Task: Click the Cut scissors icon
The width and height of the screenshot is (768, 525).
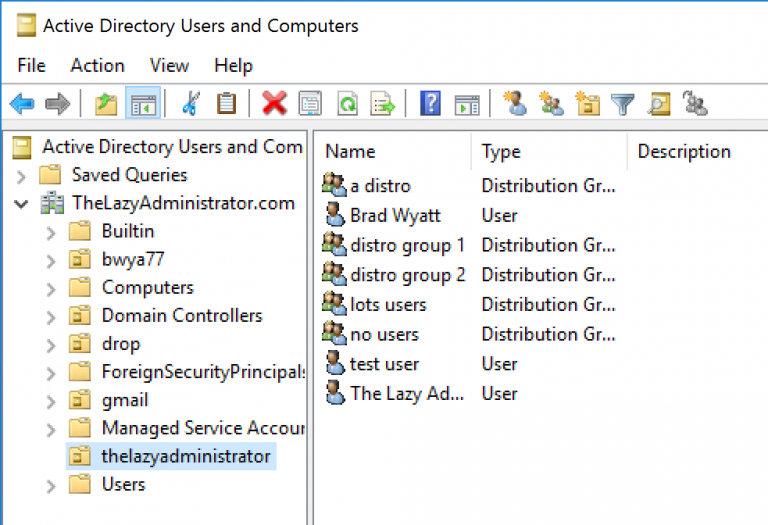Action: 191,104
